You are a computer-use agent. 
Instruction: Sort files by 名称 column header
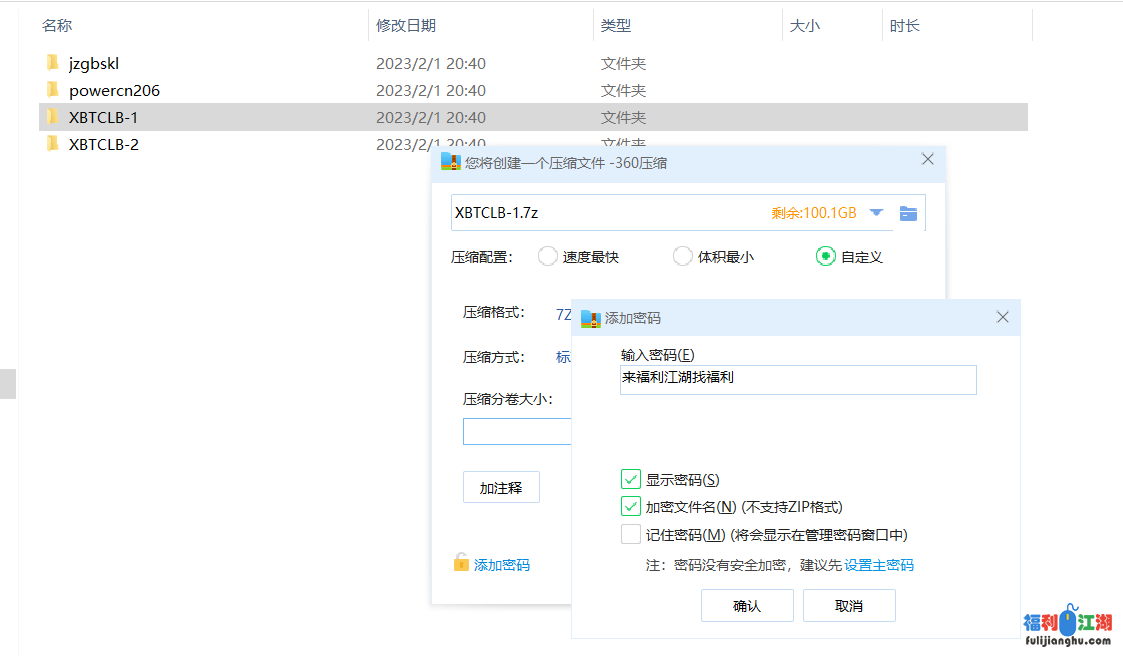57,26
